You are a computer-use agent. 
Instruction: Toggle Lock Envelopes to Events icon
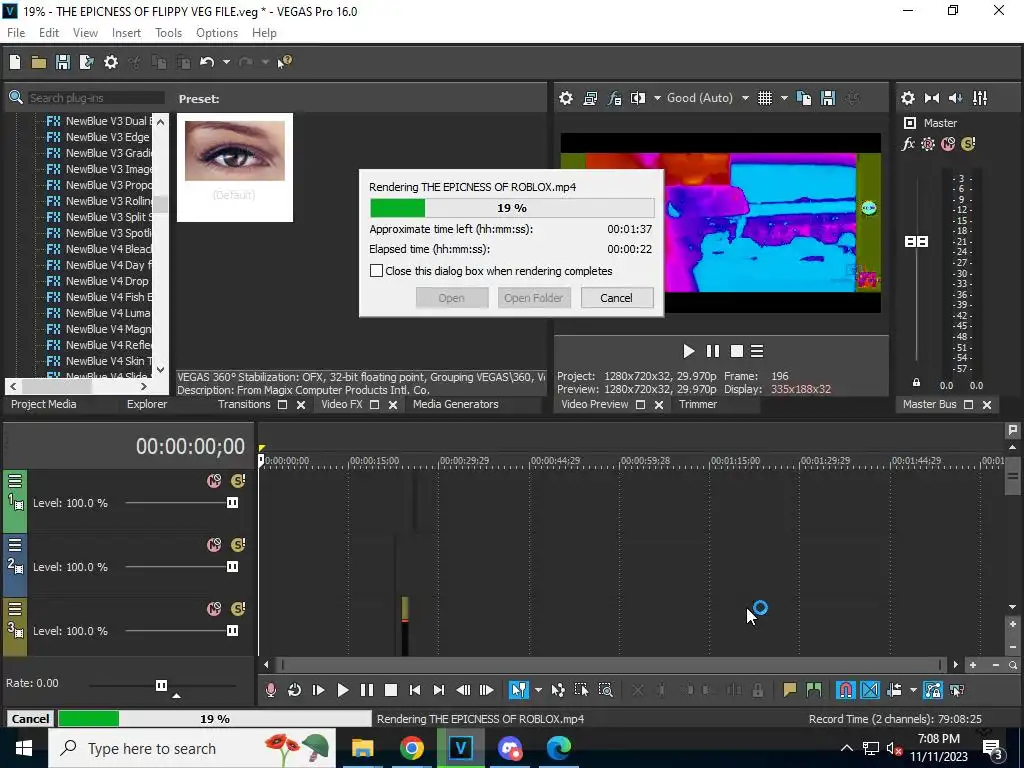tap(933, 690)
